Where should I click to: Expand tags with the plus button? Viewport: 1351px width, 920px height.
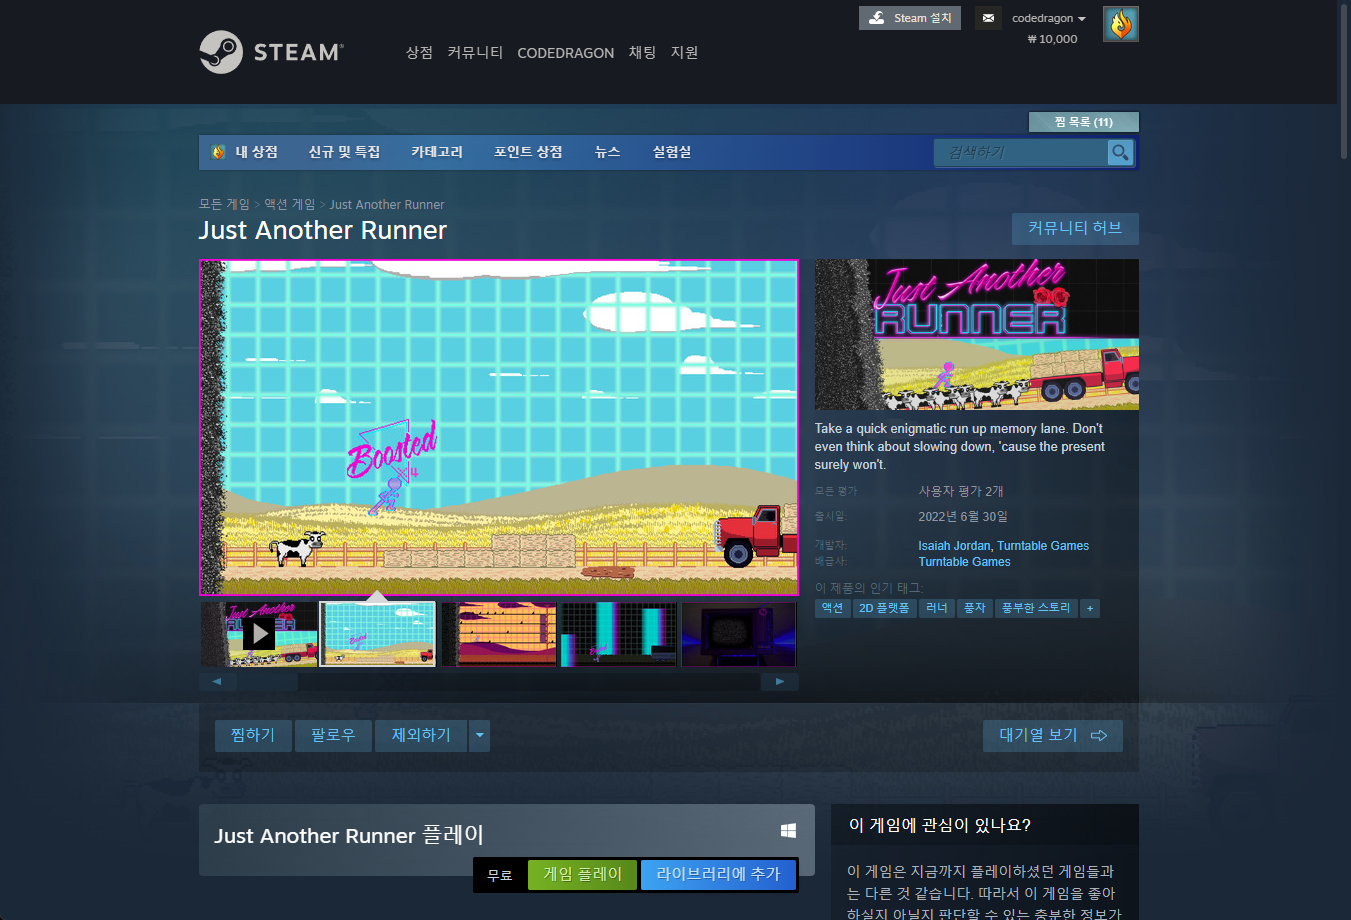coord(1090,608)
